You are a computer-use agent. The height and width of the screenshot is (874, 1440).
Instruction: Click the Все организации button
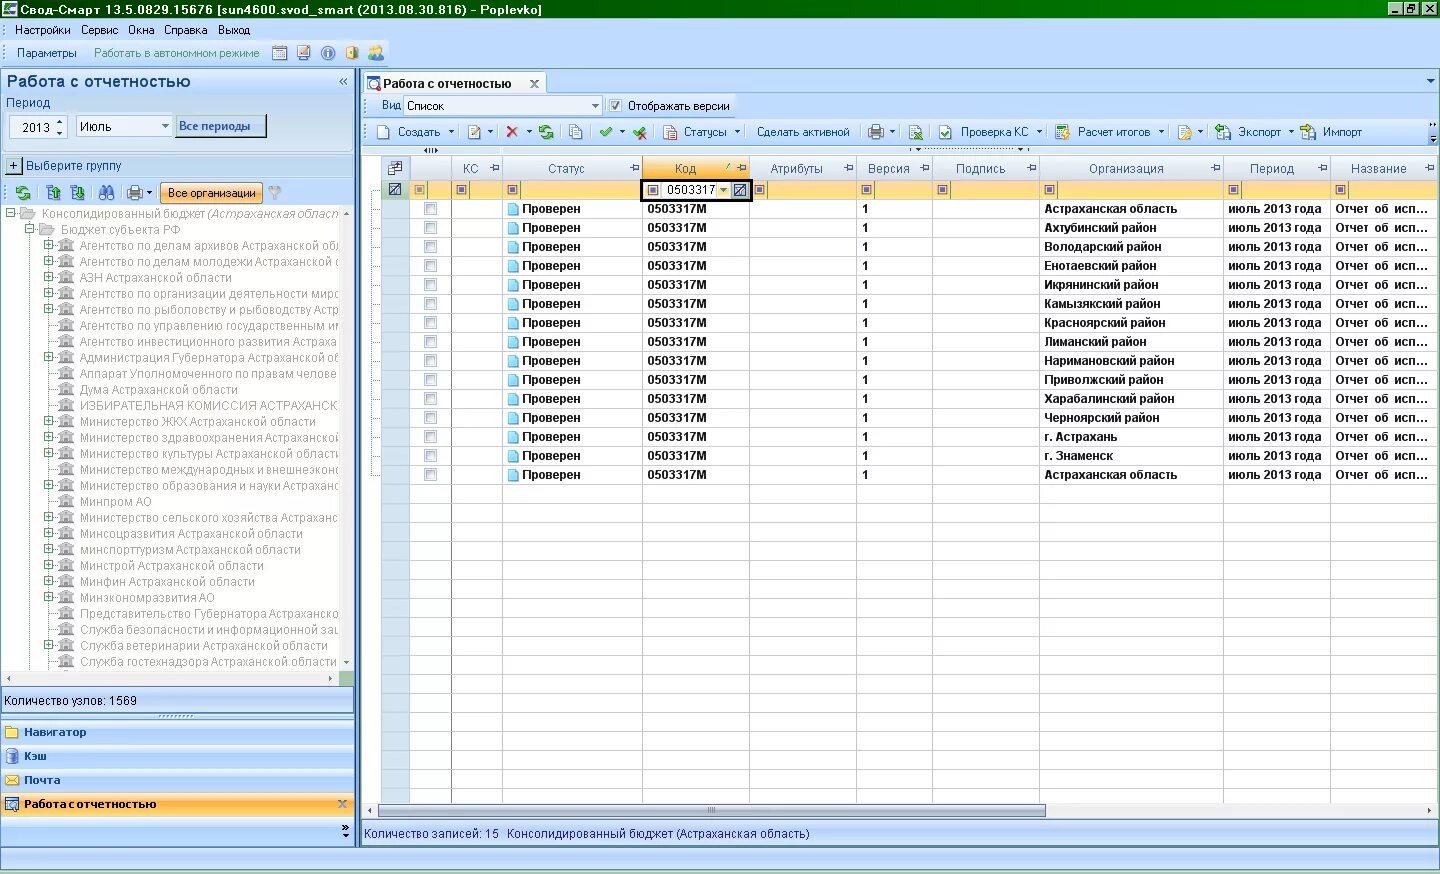(211, 193)
